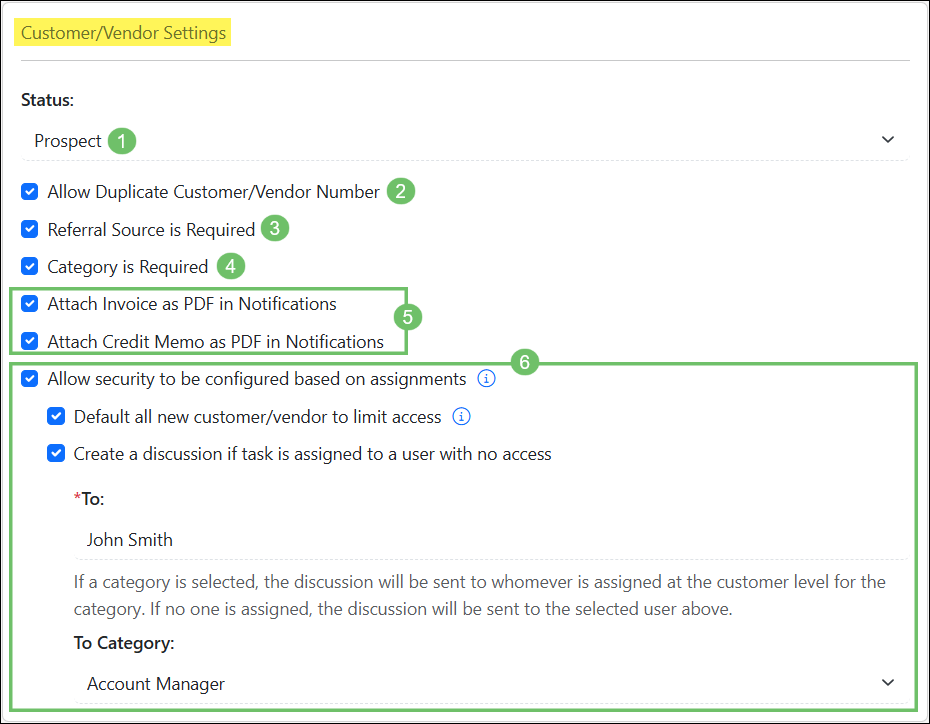Uncheck Default all new customer/vendor limit access

(x=56, y=415)
